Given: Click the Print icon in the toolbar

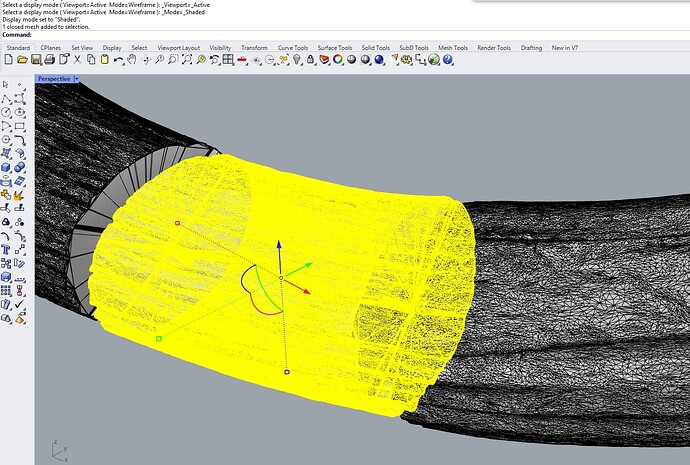Looking at the screenshot, I should 50,59.
